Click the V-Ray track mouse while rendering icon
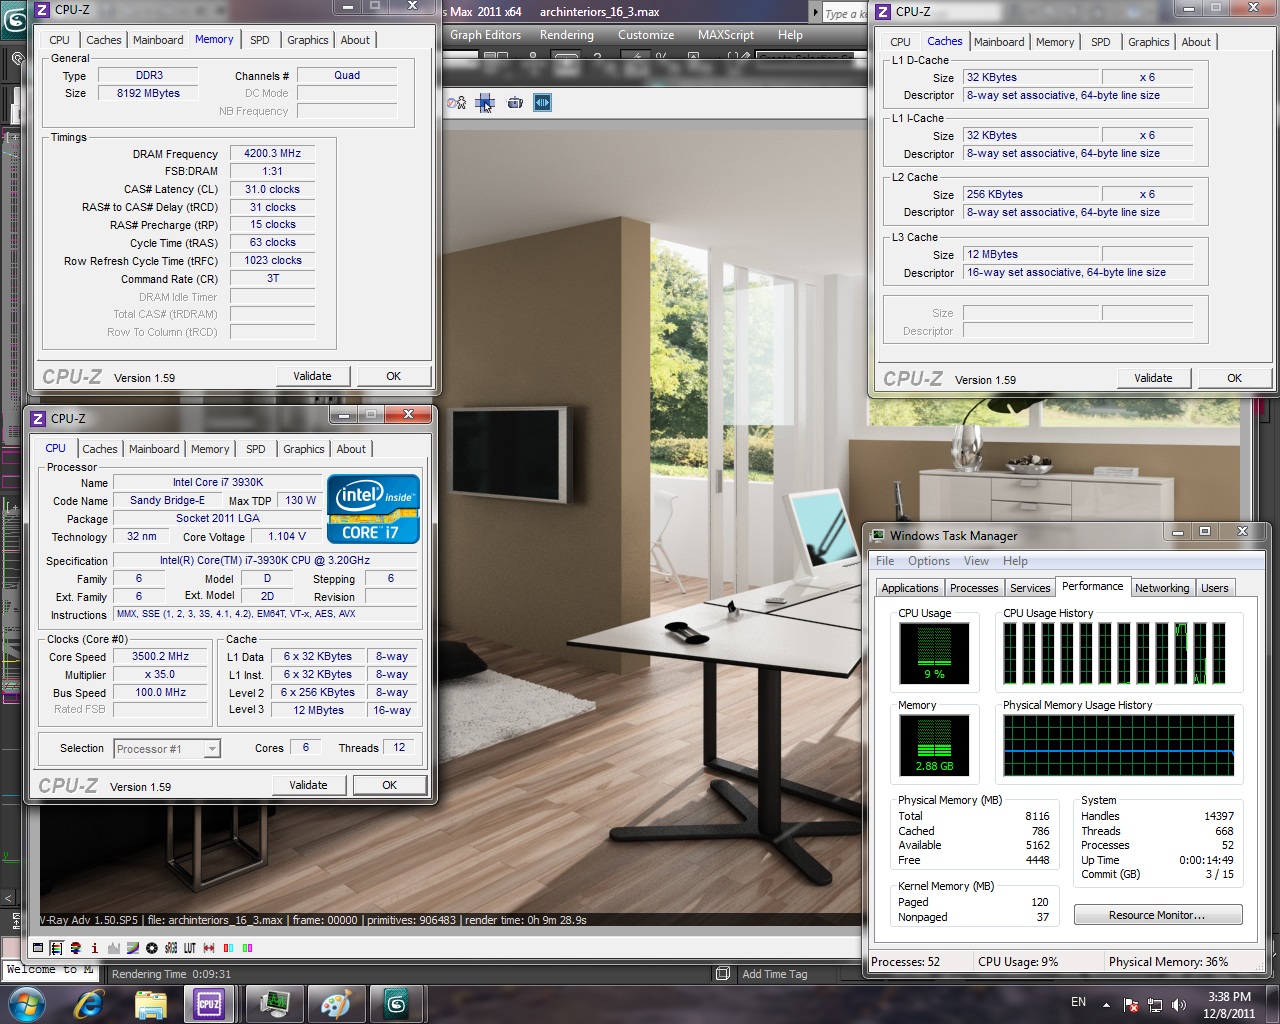This screenshot has height=1024, width=1280. click(456, 102)
